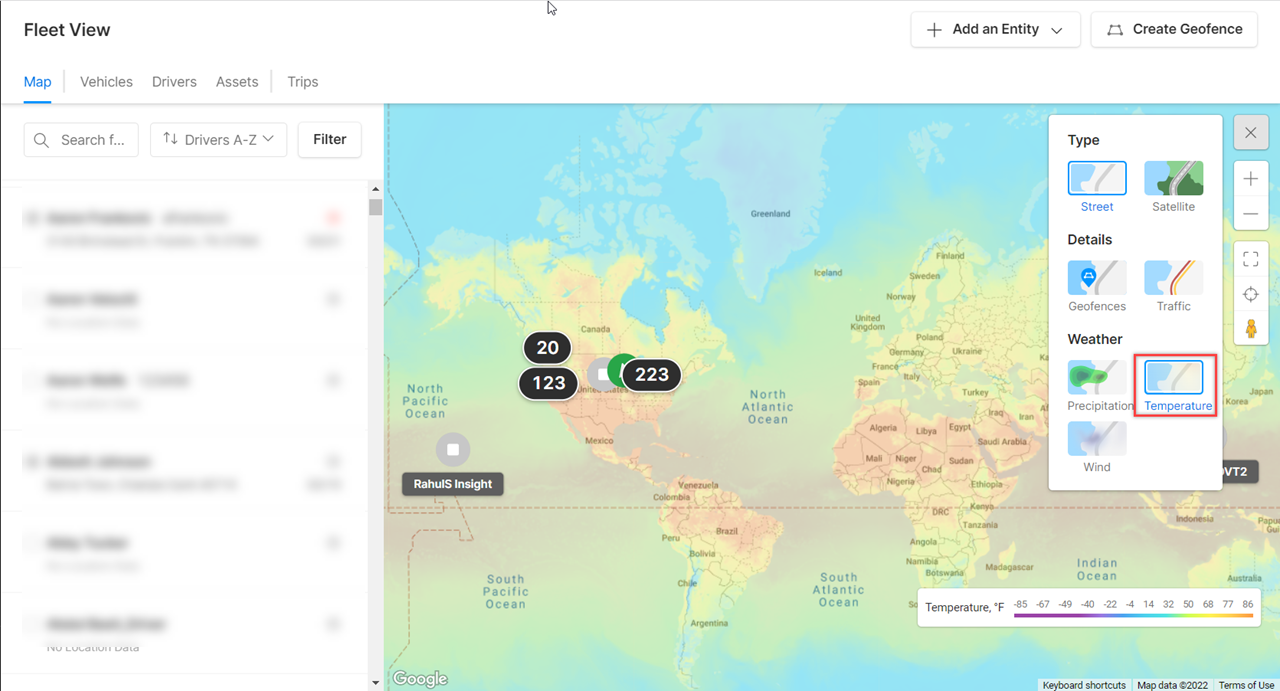This screenshot has height=691, width=1280.
Task: Enable the Wind weather layer
Action: click(x=1097, y=439)
